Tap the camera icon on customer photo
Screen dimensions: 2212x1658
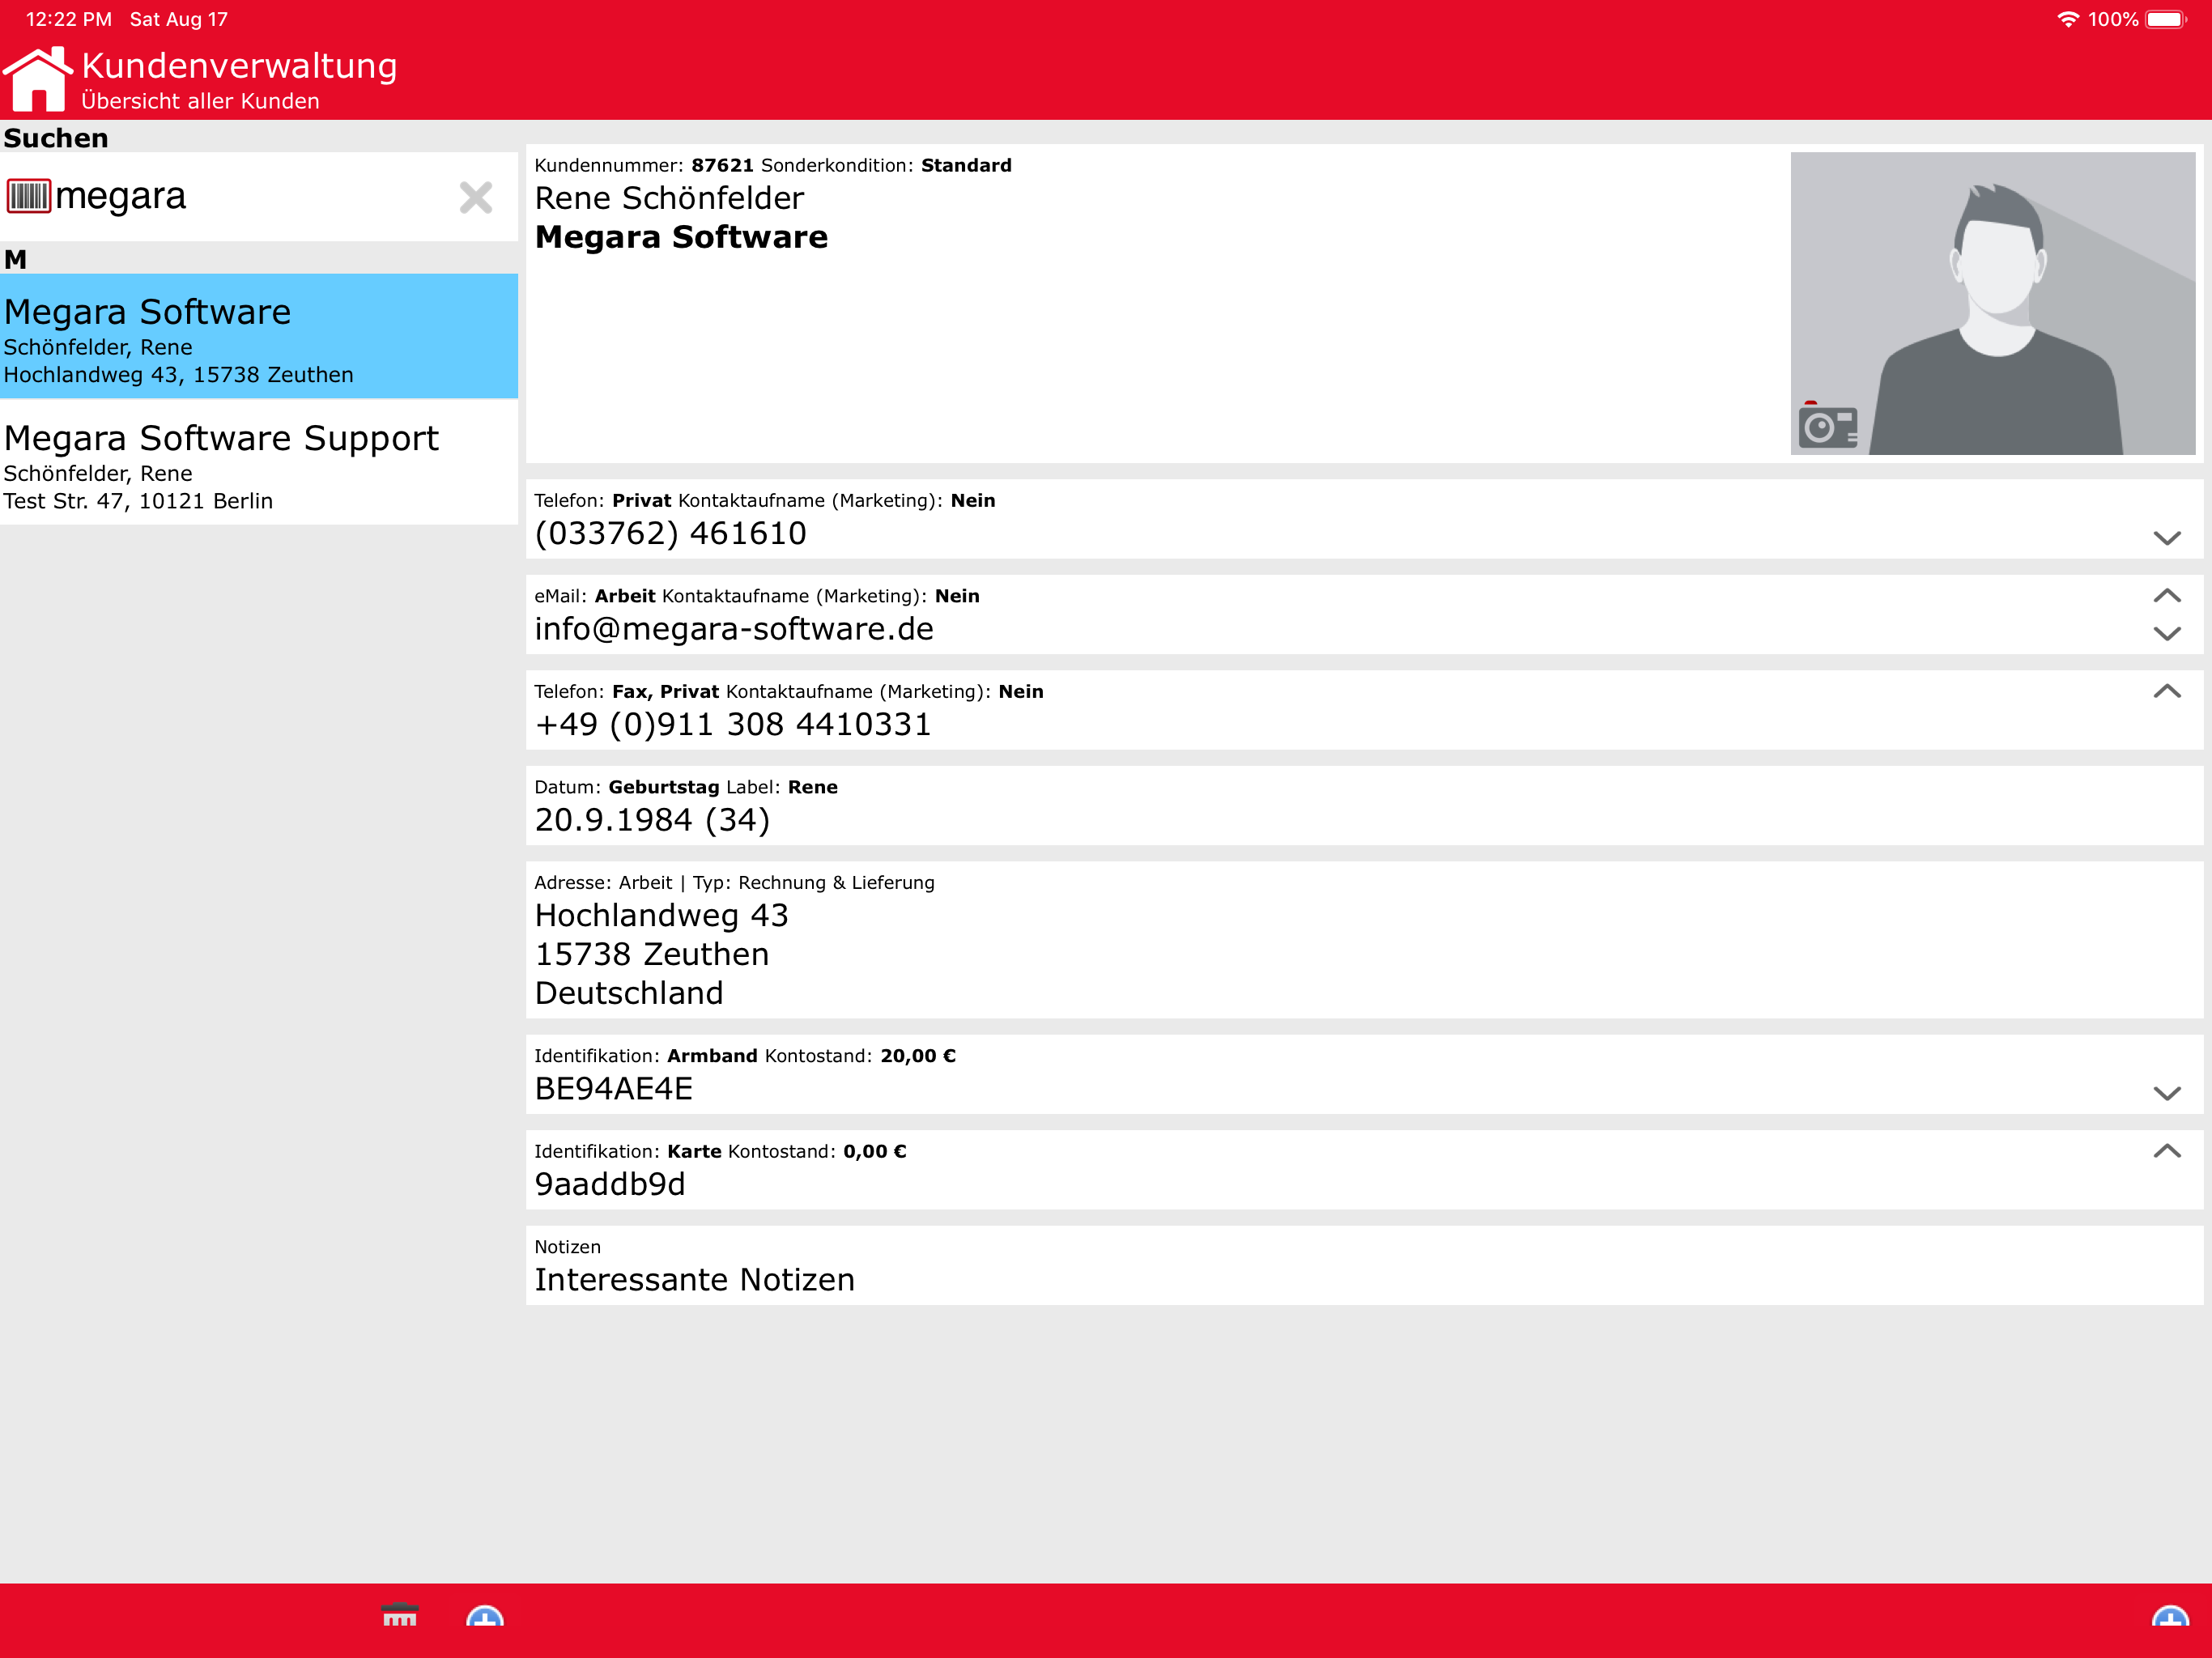click(1828, 426)
